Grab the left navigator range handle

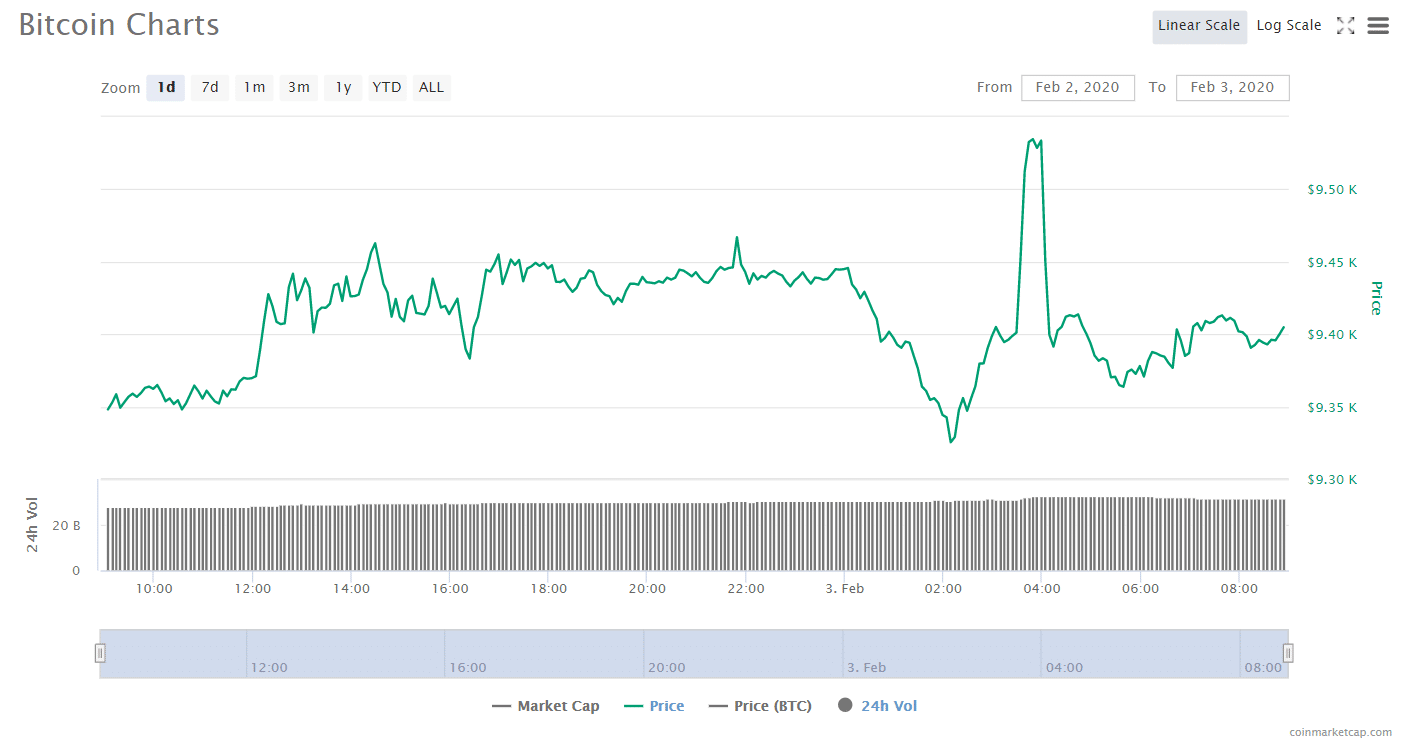[100, 653]
